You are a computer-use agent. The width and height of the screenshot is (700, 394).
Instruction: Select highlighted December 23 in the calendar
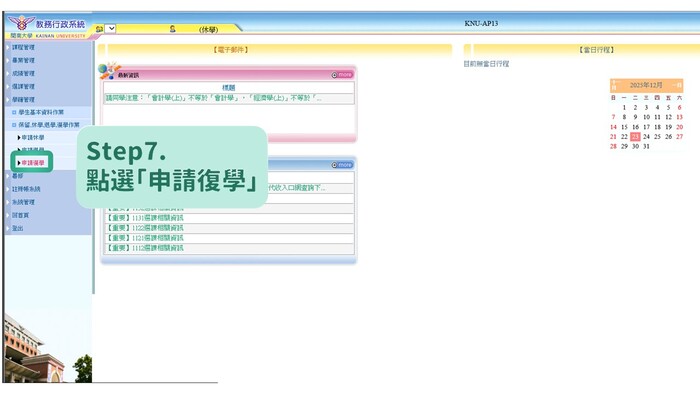pos(635,137)
